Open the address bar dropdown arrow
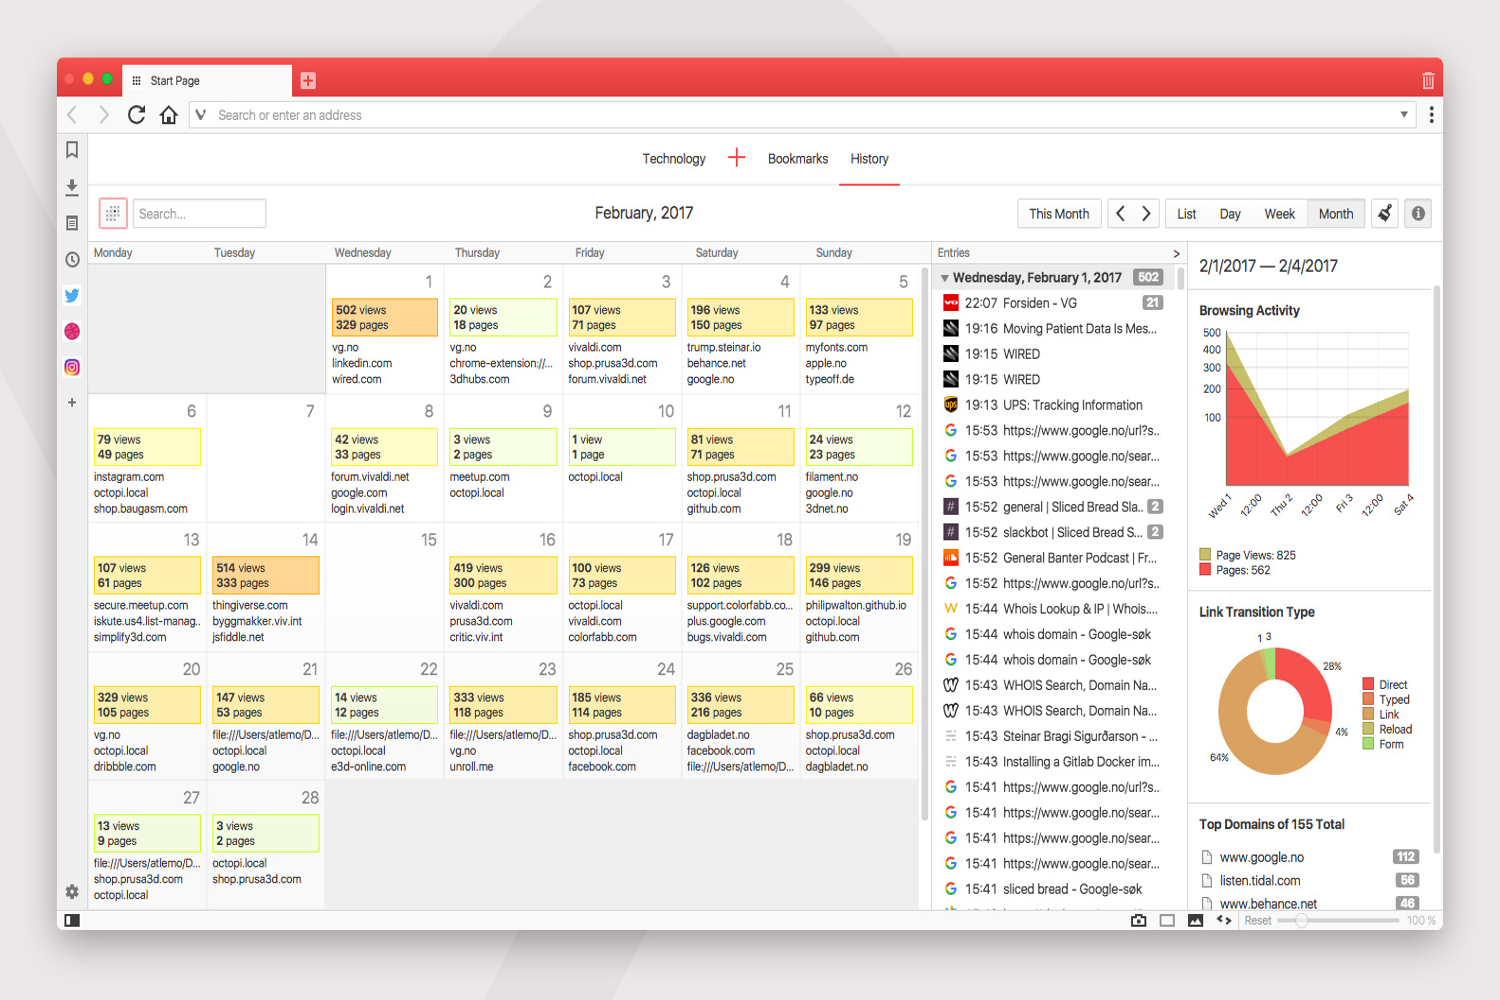Image resolution: width=1500 pixels, height=1000 pixels. [x=1404, y=115]
